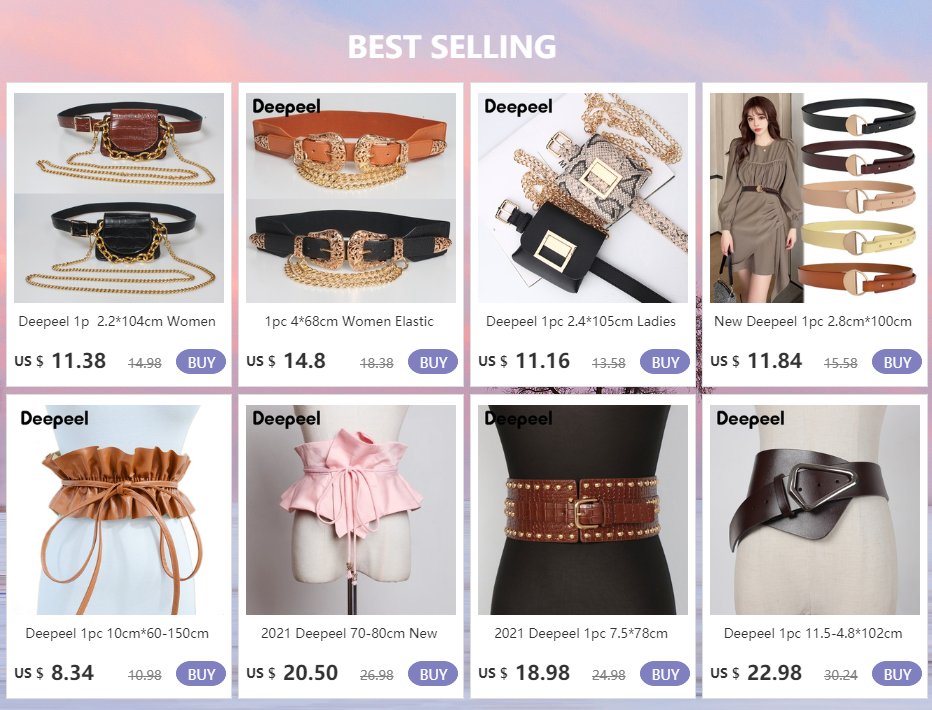Buy the US $11.38 chain bag belt
The height and width of the screenshot is (710, 932).
click(201, 362)
